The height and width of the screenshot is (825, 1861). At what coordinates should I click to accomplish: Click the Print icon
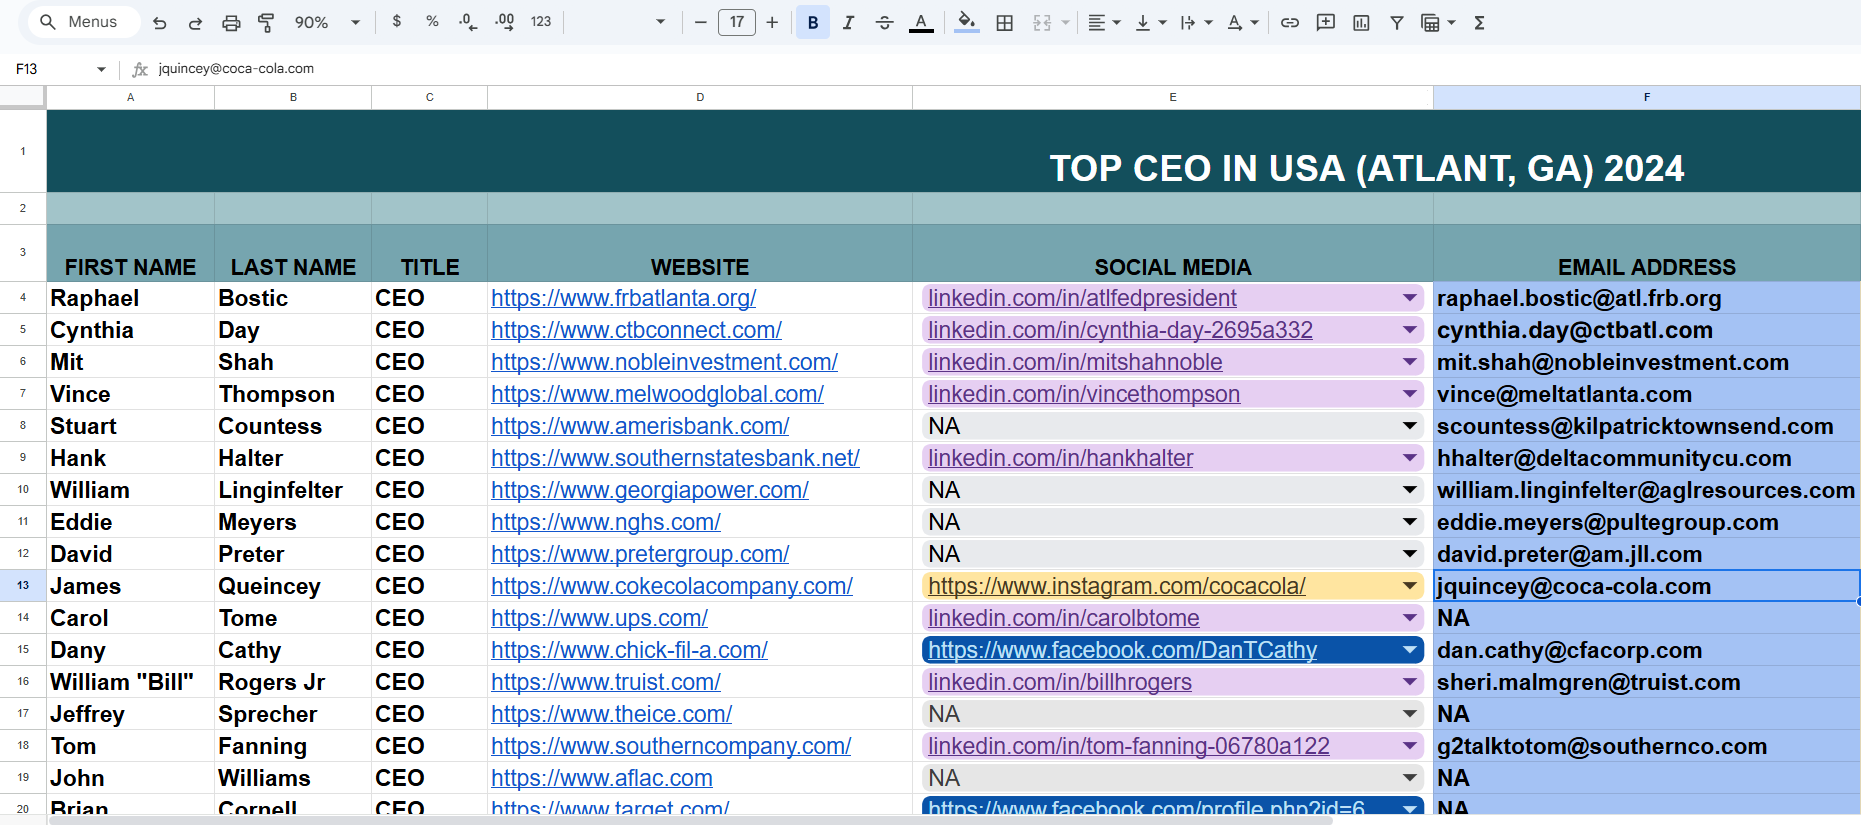(x=231, y=22)
